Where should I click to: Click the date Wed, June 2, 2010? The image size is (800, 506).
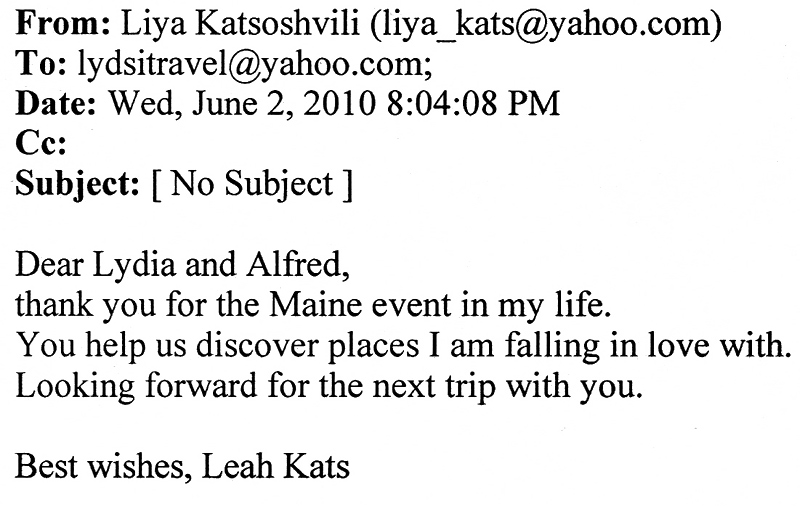(x=242, y=104)
